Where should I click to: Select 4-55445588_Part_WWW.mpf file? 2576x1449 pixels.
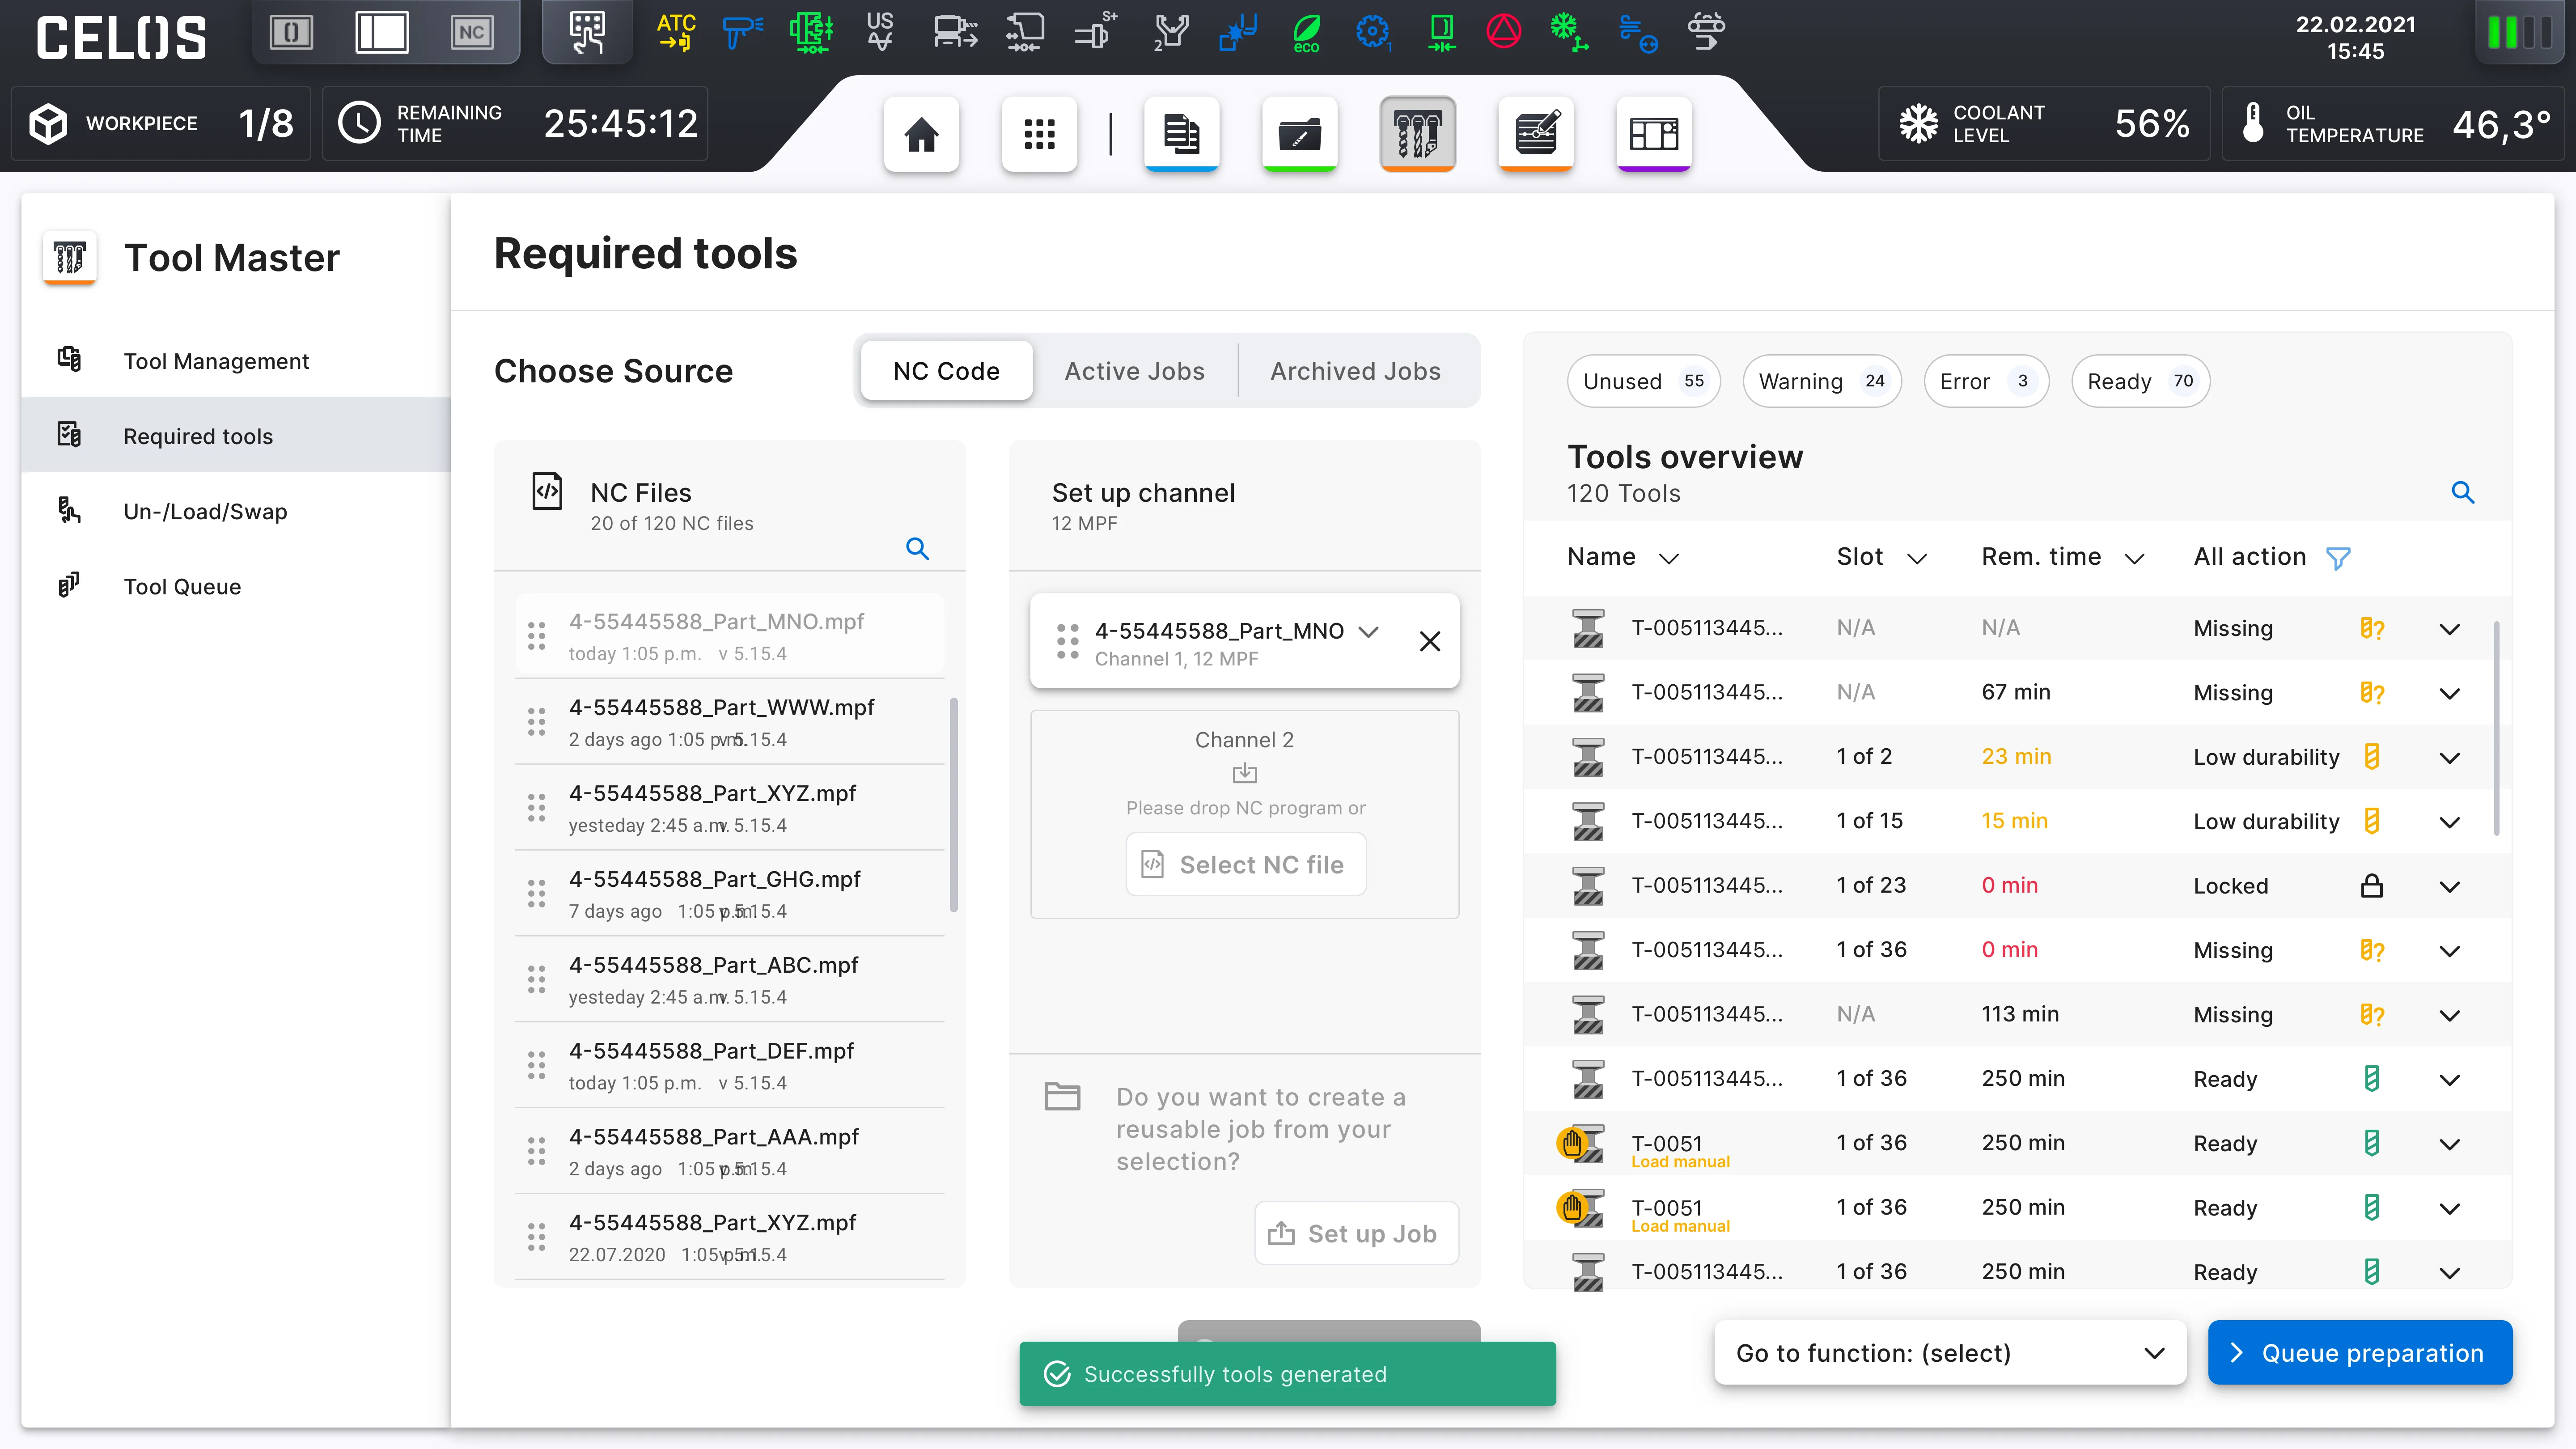(x=729, y=722)
